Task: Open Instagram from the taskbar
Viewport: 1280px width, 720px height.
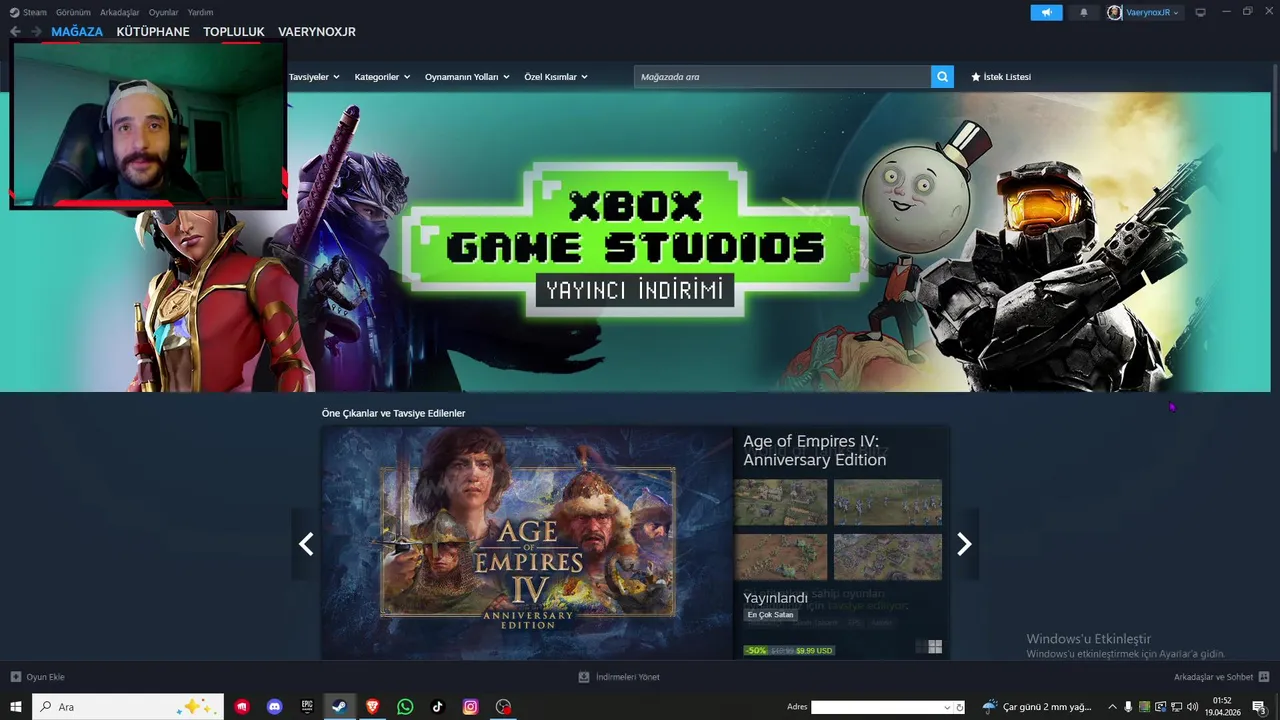Action: pyautogui.click(x=470, y=707)
